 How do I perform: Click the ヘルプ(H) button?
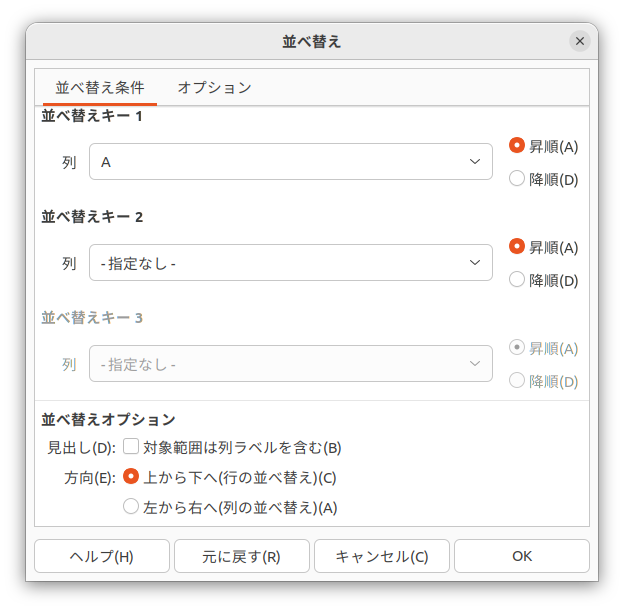(101, 556)
